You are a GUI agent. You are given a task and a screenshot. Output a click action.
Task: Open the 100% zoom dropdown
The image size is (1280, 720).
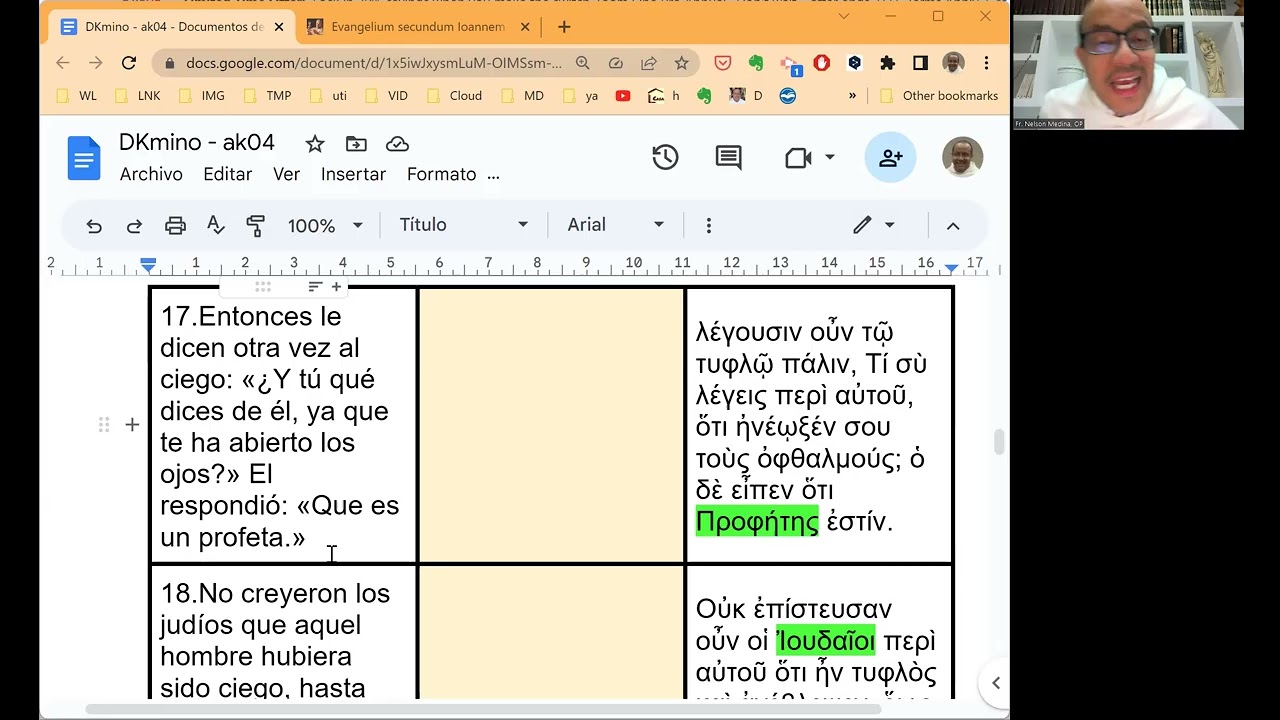pyautogui.click(x=325, y=225)
